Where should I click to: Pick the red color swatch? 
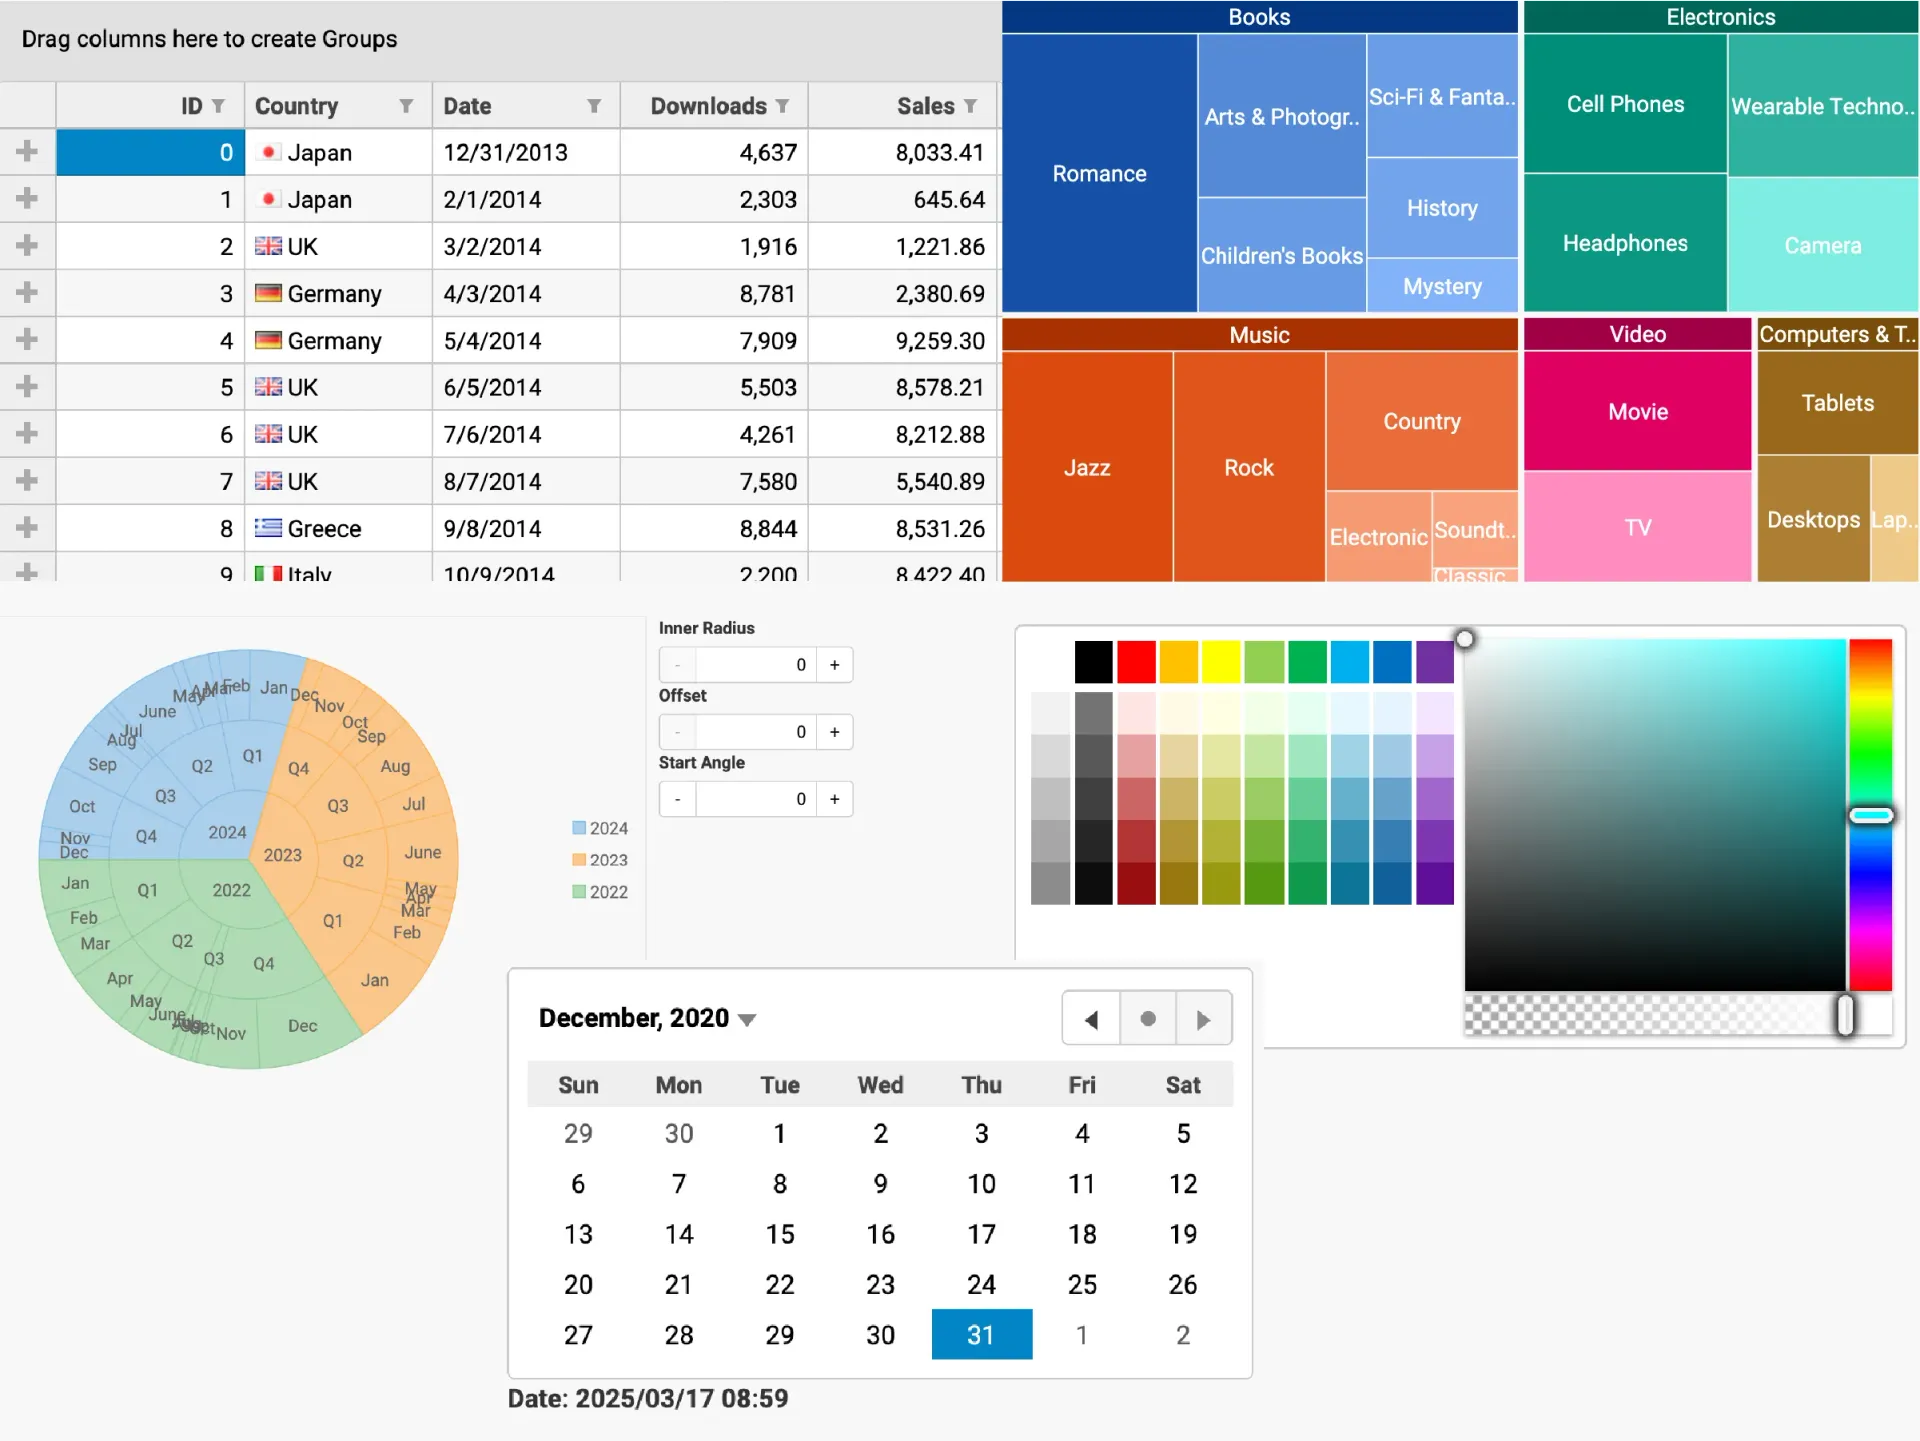coord(1136,662)
